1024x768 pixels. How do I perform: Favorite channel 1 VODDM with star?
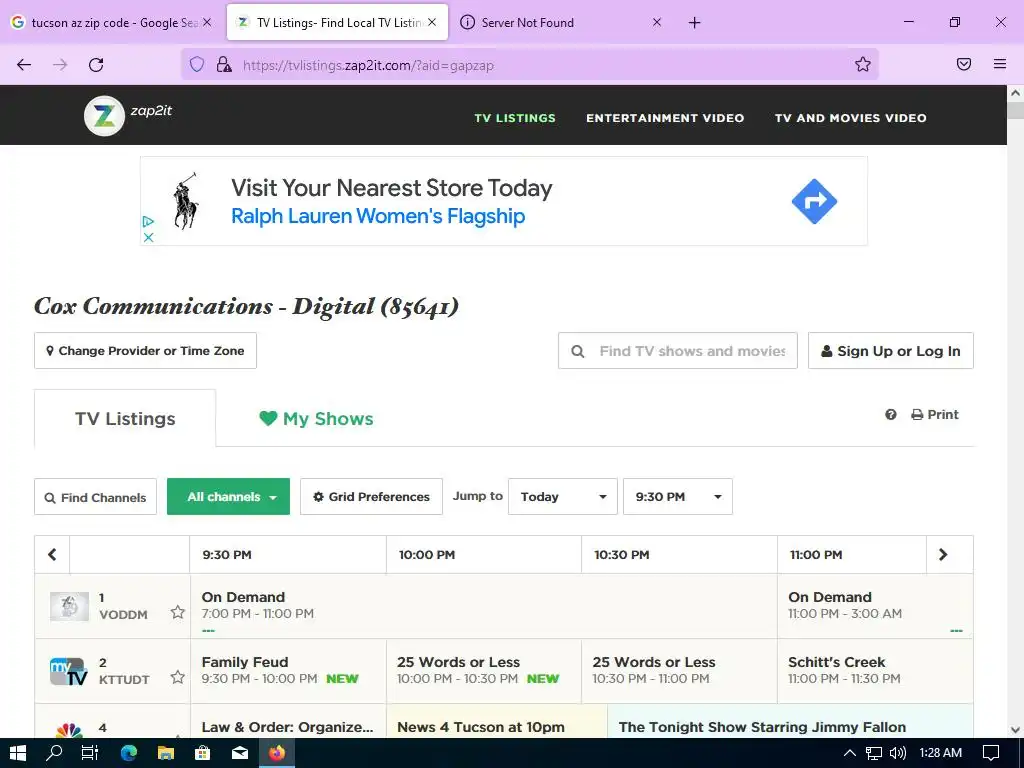(178, 612)
